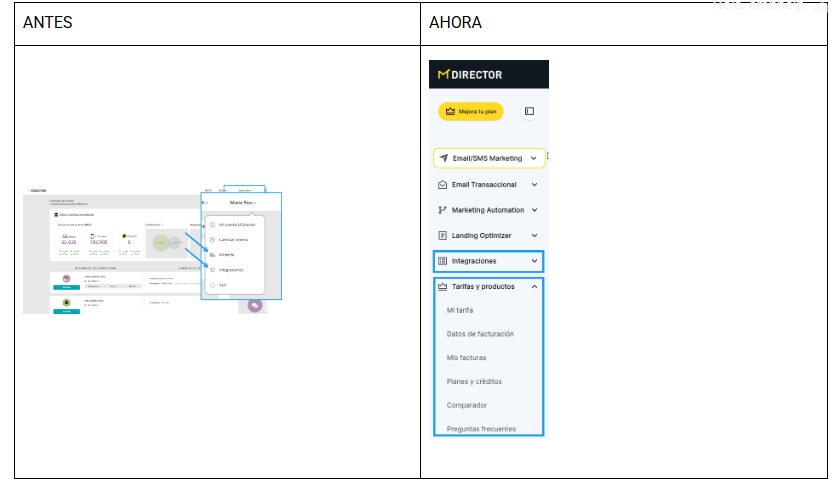Expand the Landing Optimizer chevron
The height and width of the screenshot is (487, 837).
[534, 236]
